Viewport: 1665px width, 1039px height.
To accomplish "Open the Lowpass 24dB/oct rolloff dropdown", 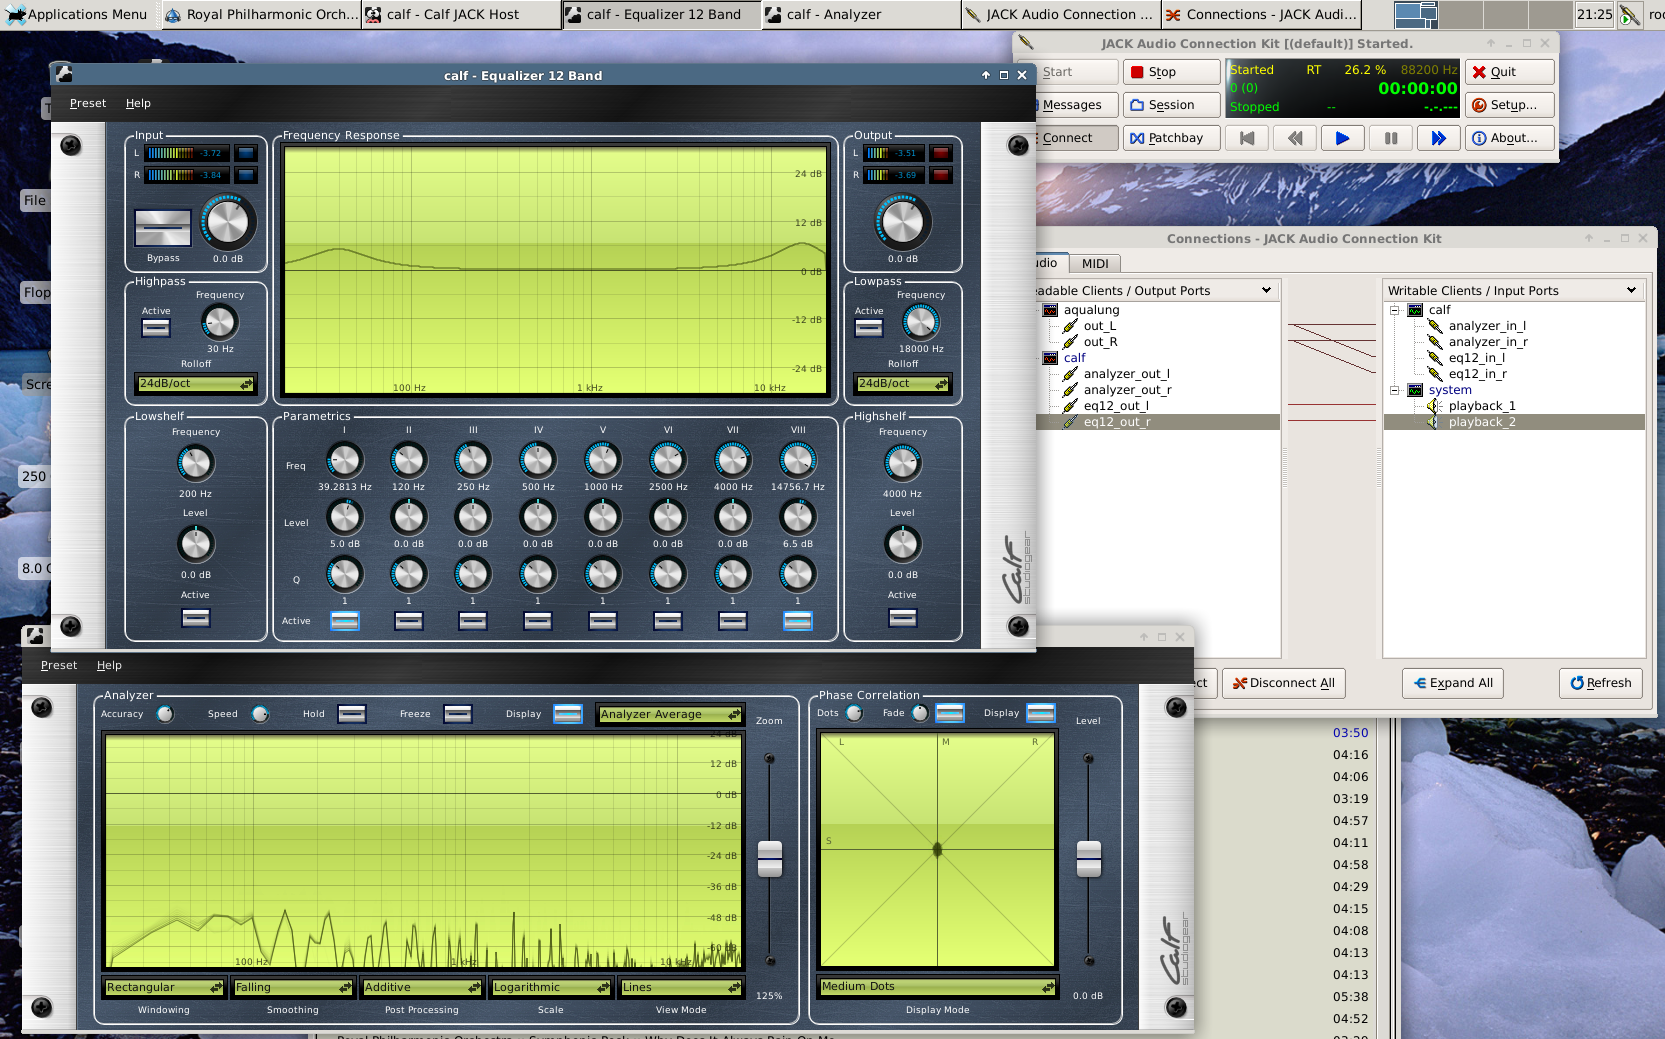I will 903,384.
